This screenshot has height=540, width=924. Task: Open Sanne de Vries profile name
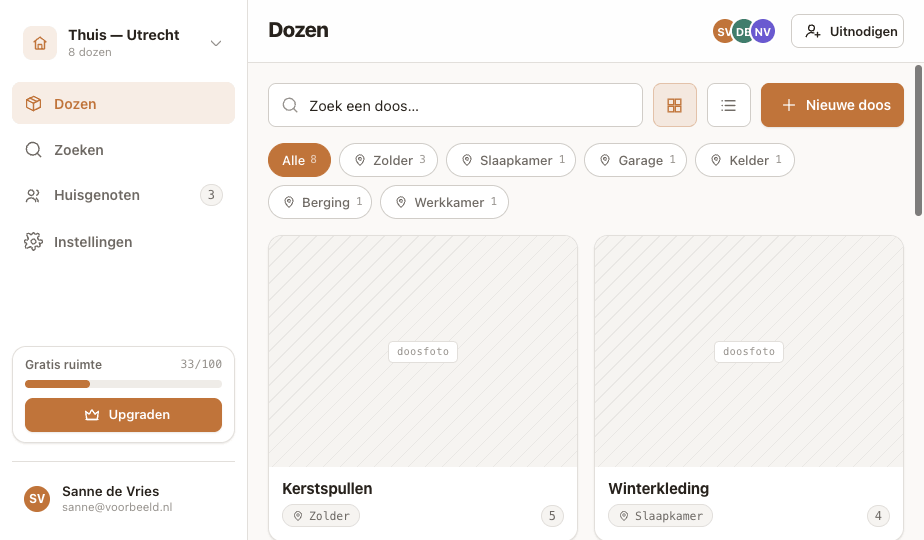point(111,491)
